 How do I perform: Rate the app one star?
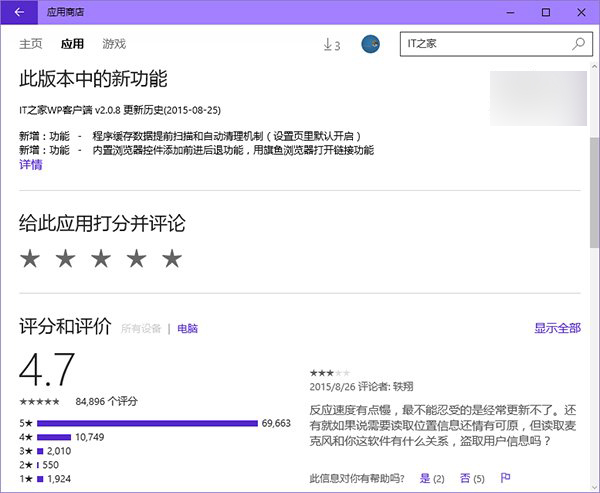click(x=30, y=259)
